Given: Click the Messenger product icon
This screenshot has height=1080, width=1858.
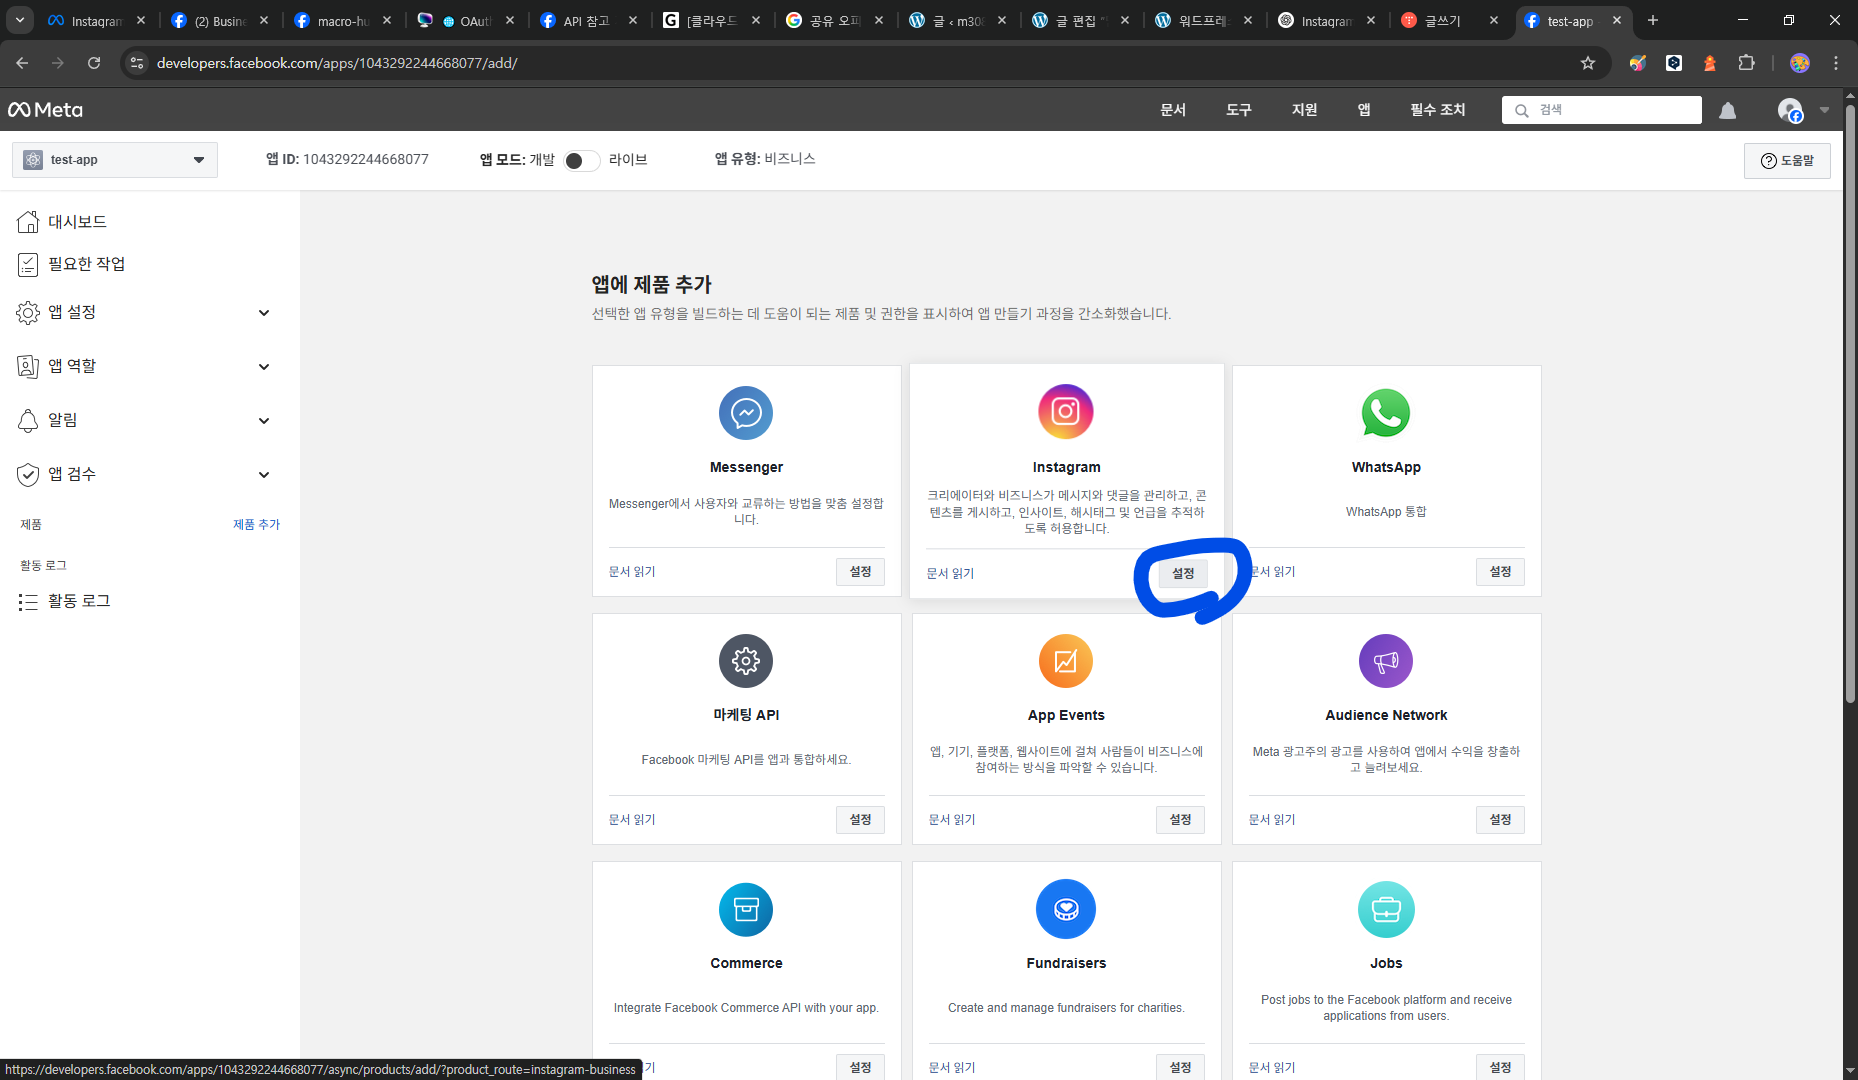Looking at the screenshot, I should [x=746, y=413].
